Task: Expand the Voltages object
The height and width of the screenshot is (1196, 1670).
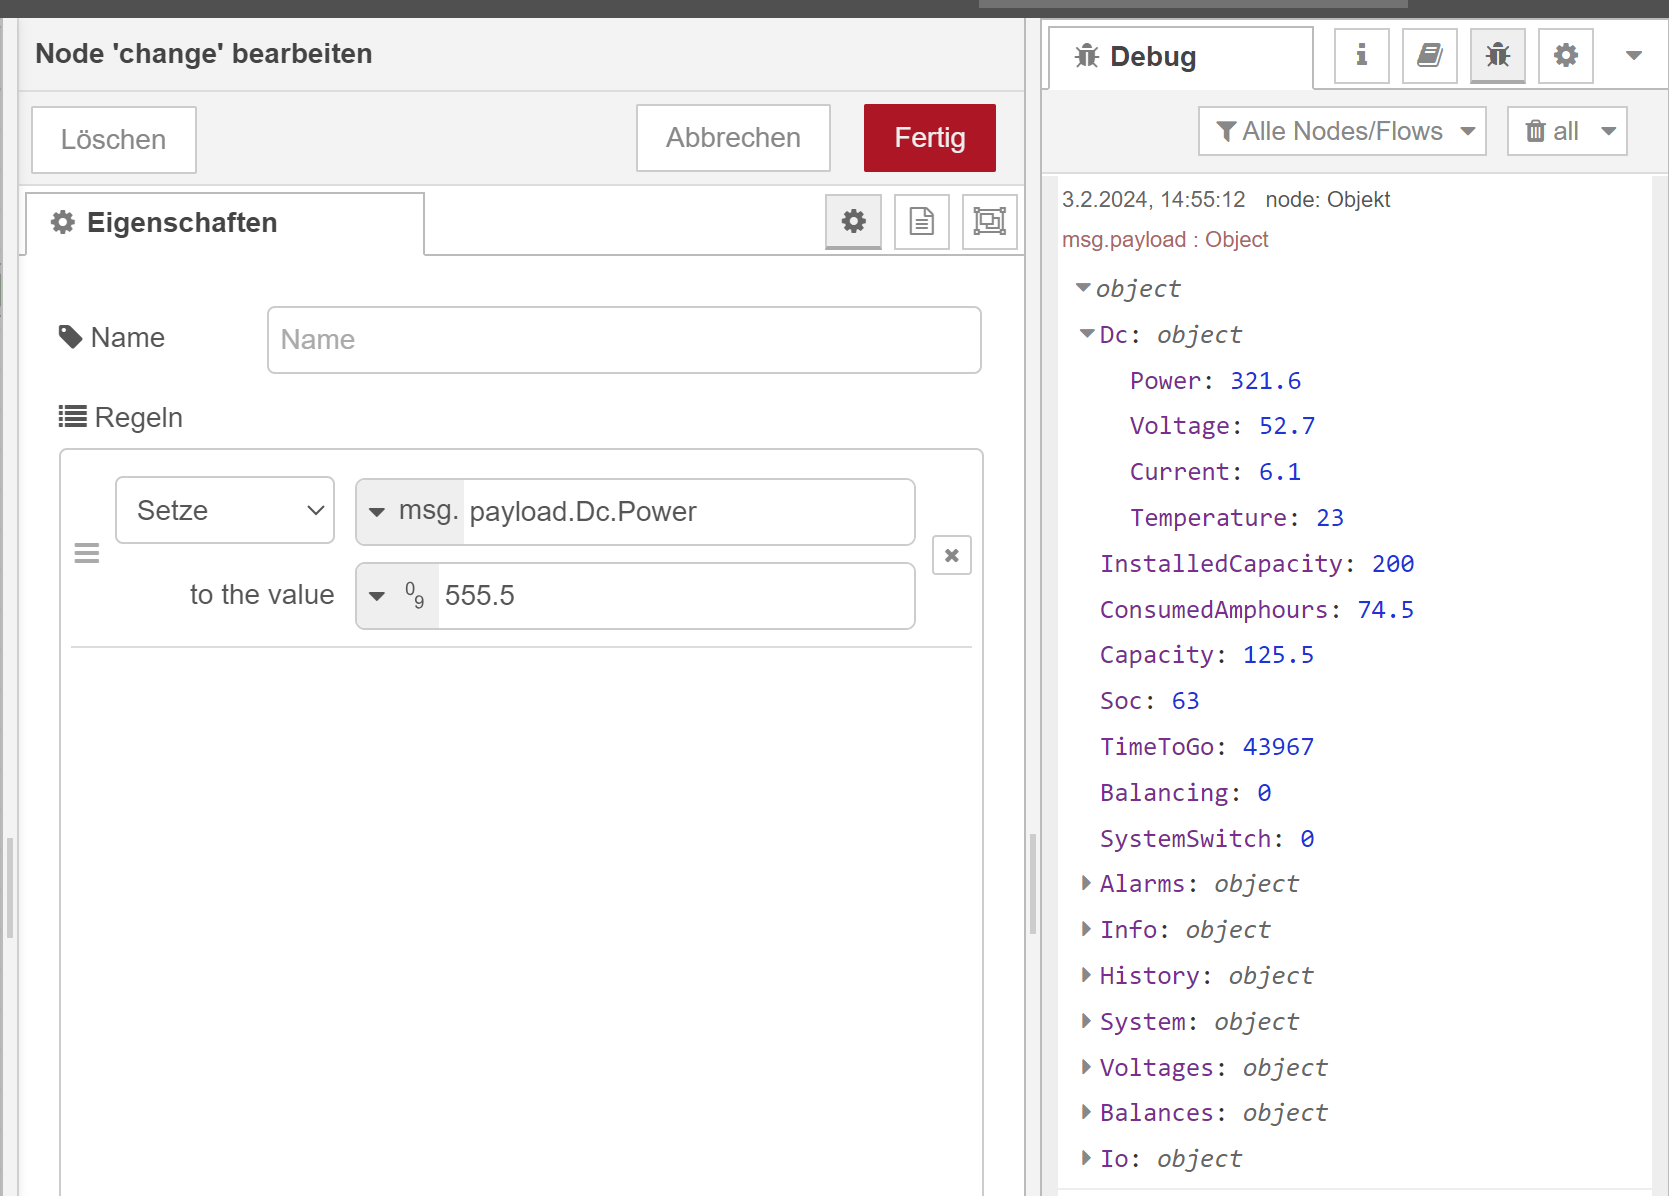Action: point(1086,1067)
